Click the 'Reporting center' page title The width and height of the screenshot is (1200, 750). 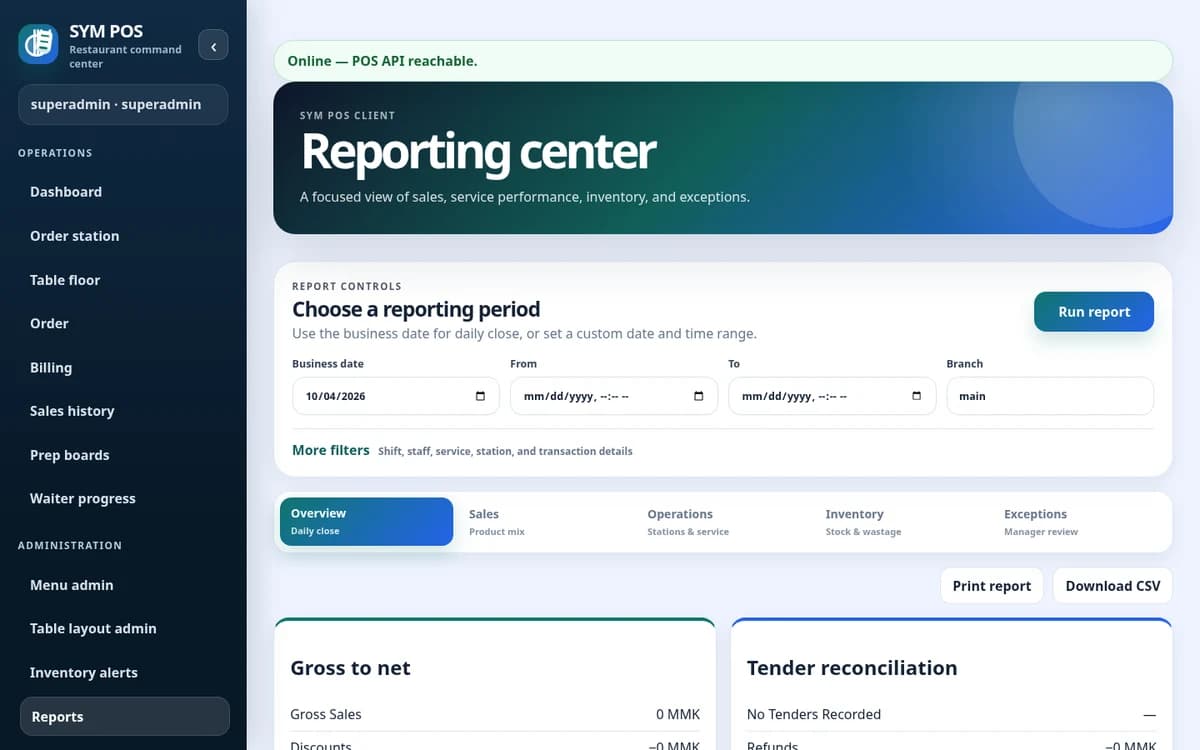click(478, 152)
